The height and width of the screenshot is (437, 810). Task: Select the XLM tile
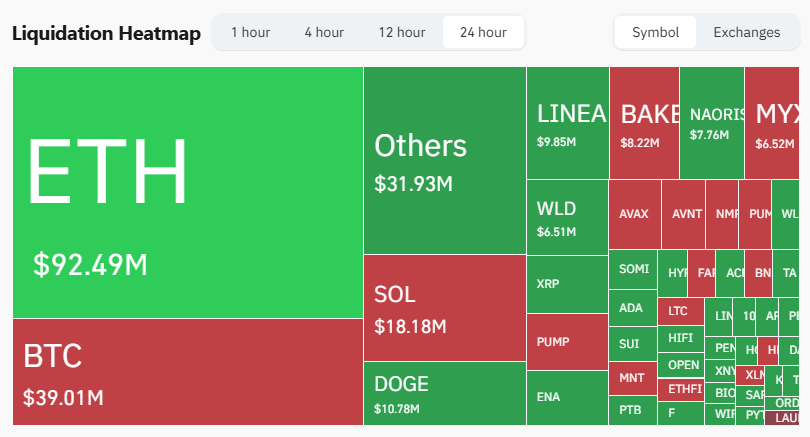point(751,376)
